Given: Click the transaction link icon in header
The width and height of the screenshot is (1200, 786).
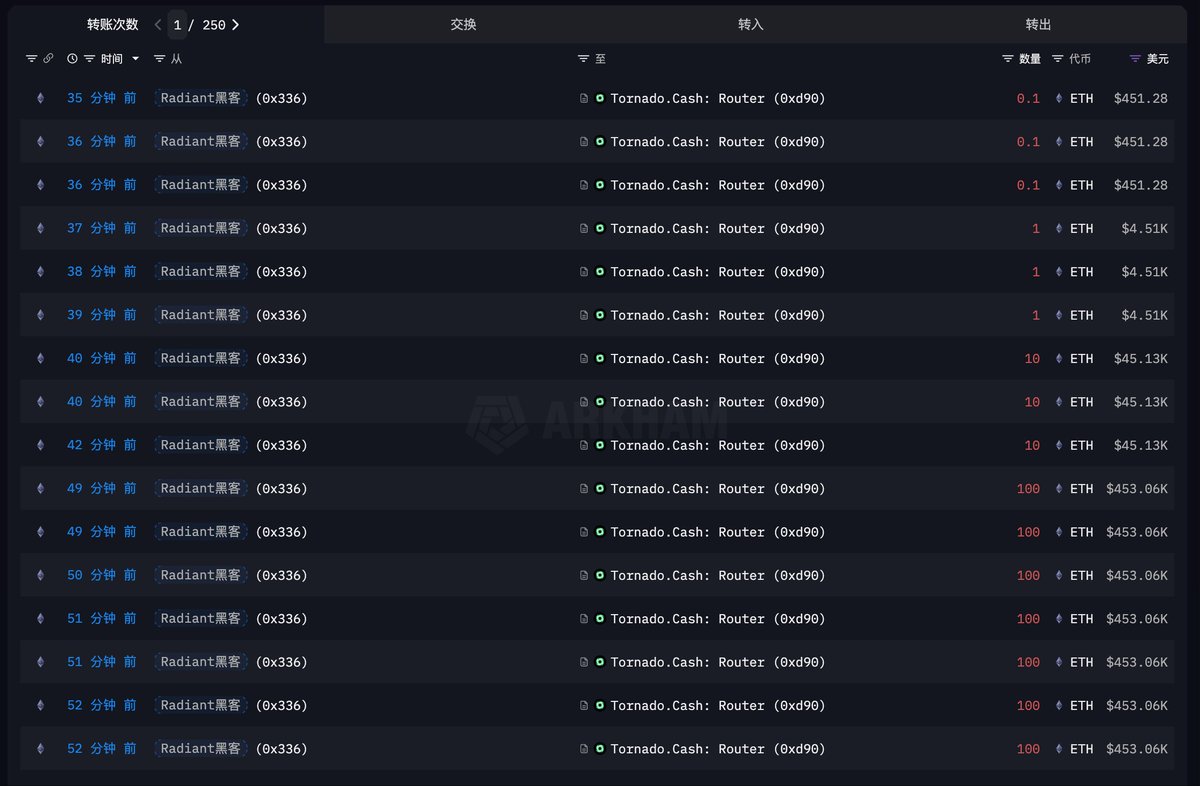Looking at the screenshot, I should point(48,59).
